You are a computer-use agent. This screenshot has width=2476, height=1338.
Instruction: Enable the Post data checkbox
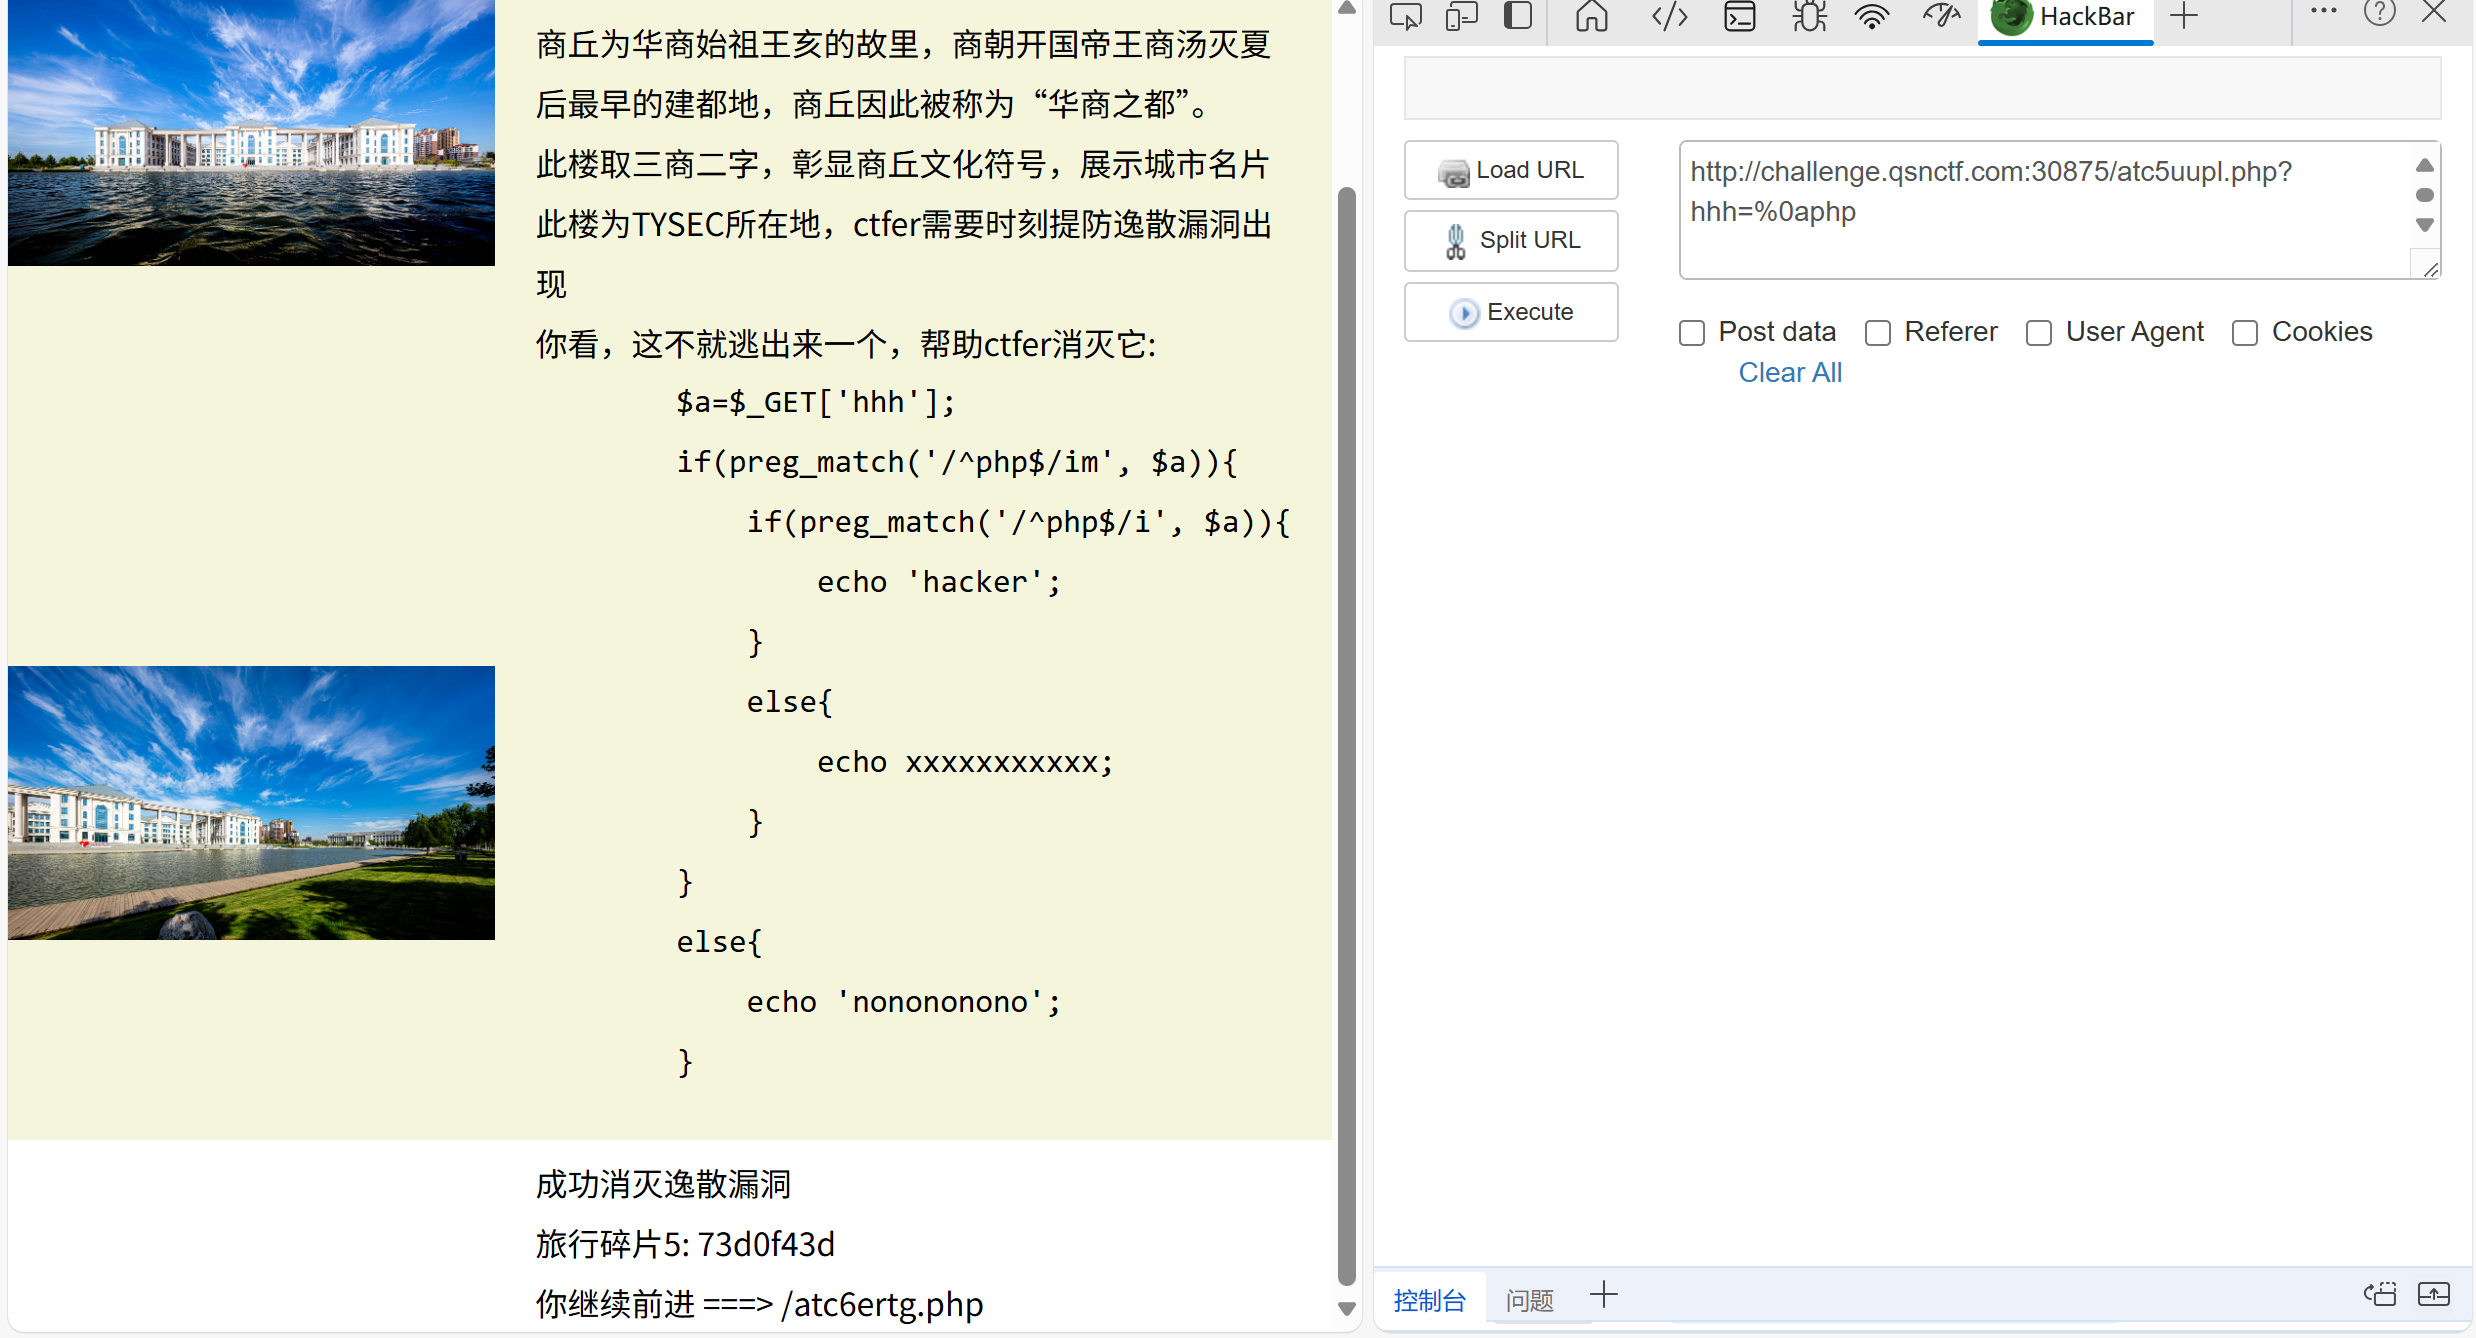(1692, 333)
